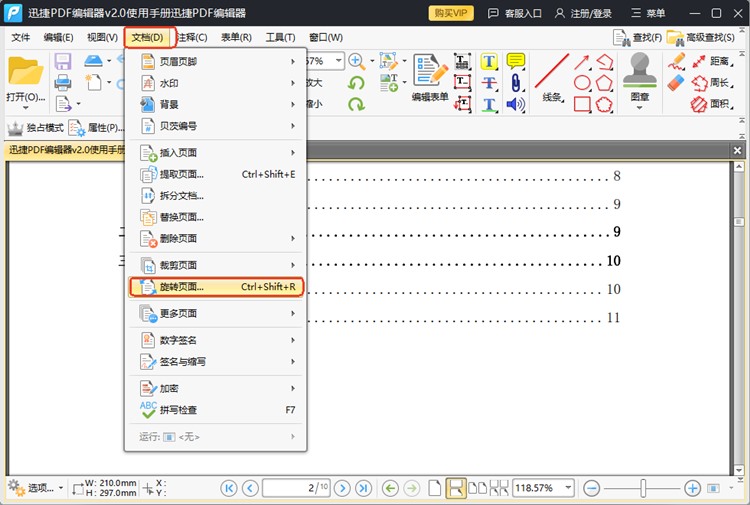Choose 提取页面 from the menu
Screen dimensions: 750x505
[x=216, y=174]
